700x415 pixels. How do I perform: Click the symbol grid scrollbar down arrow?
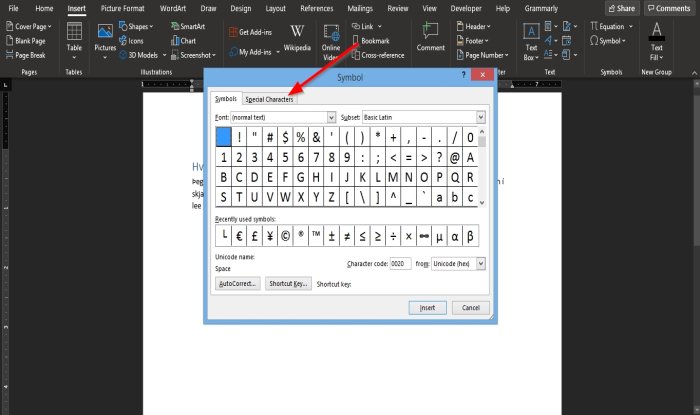482,202
